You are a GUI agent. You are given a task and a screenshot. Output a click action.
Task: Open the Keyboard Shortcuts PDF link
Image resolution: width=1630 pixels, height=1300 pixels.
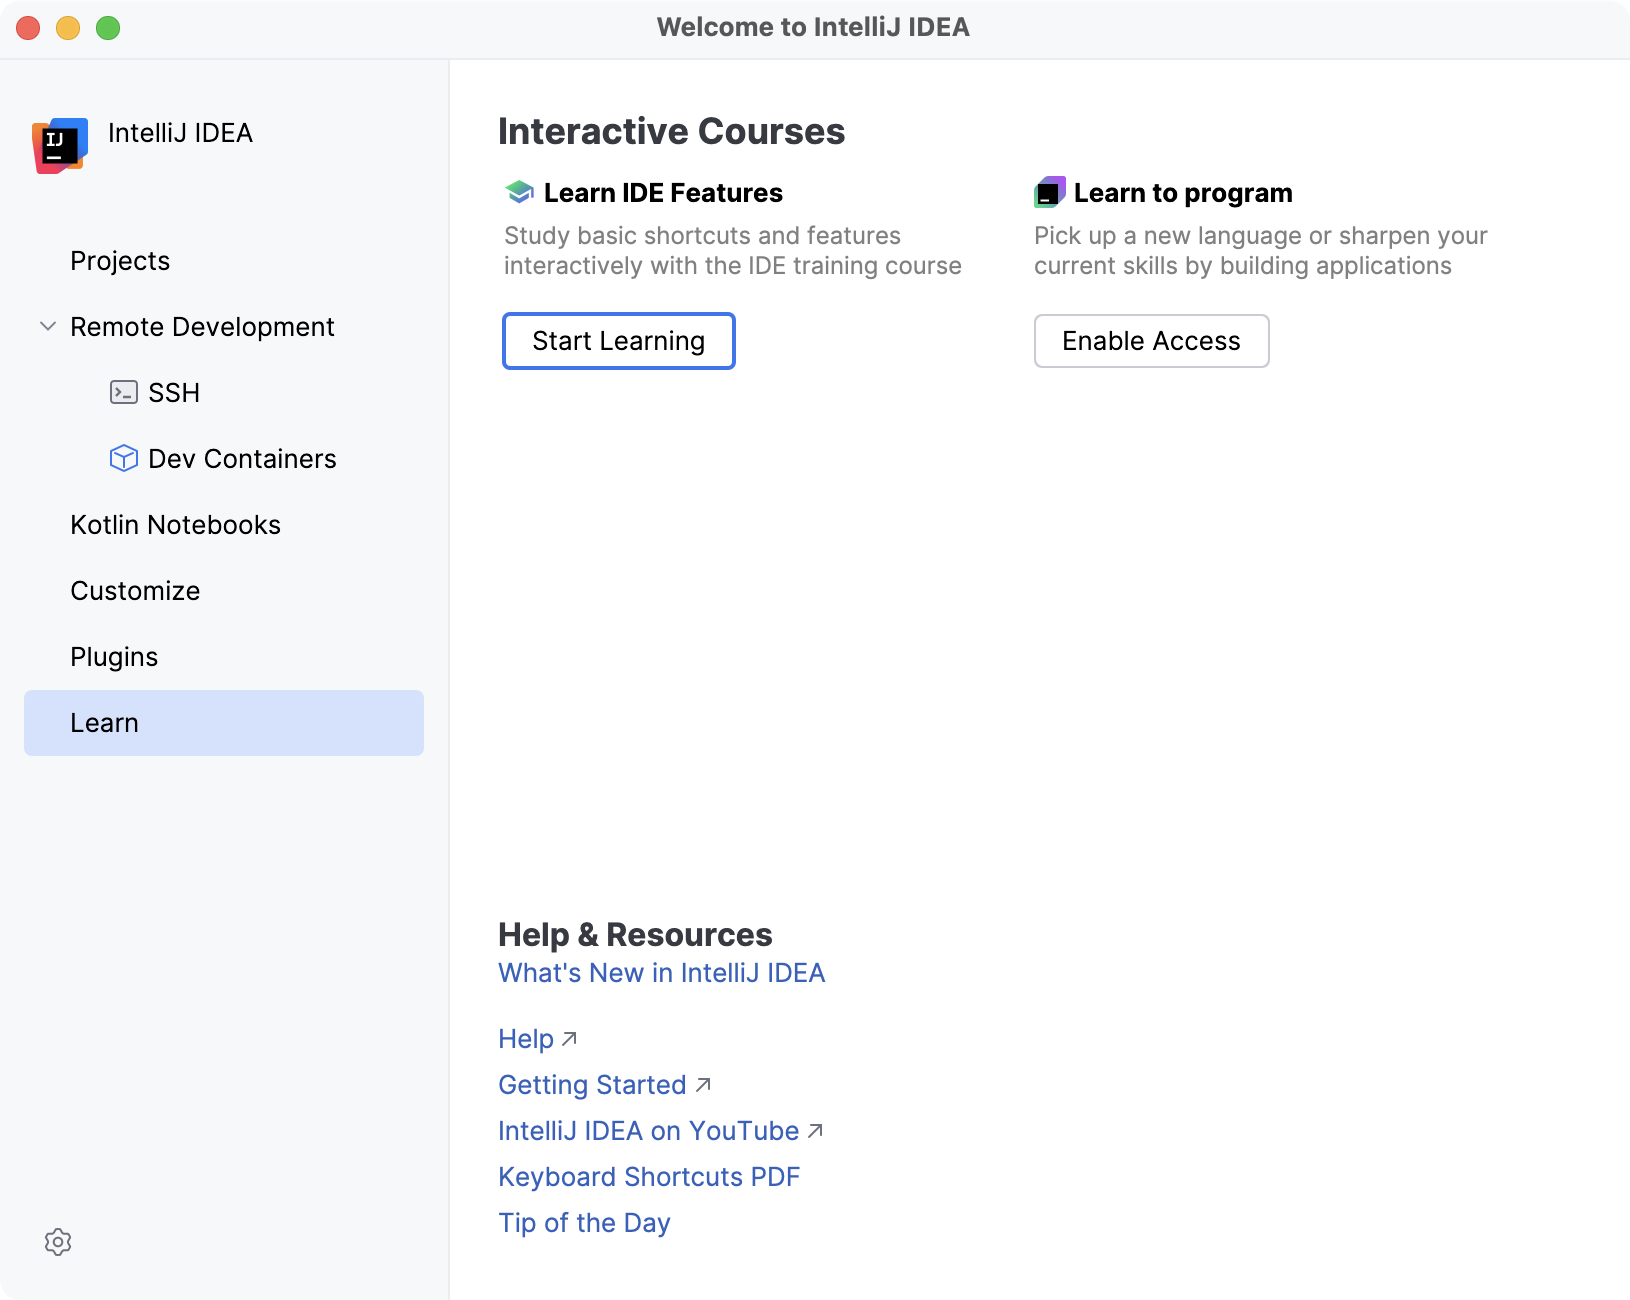pos(649,1177)
